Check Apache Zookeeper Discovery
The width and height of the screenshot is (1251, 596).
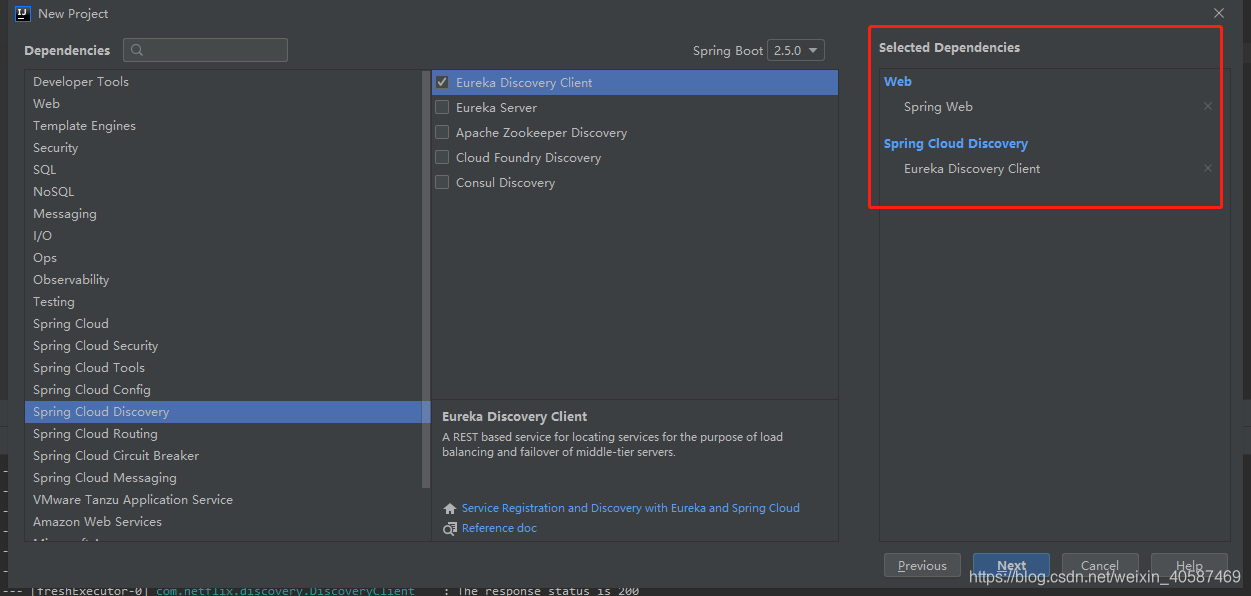(442, 132)
